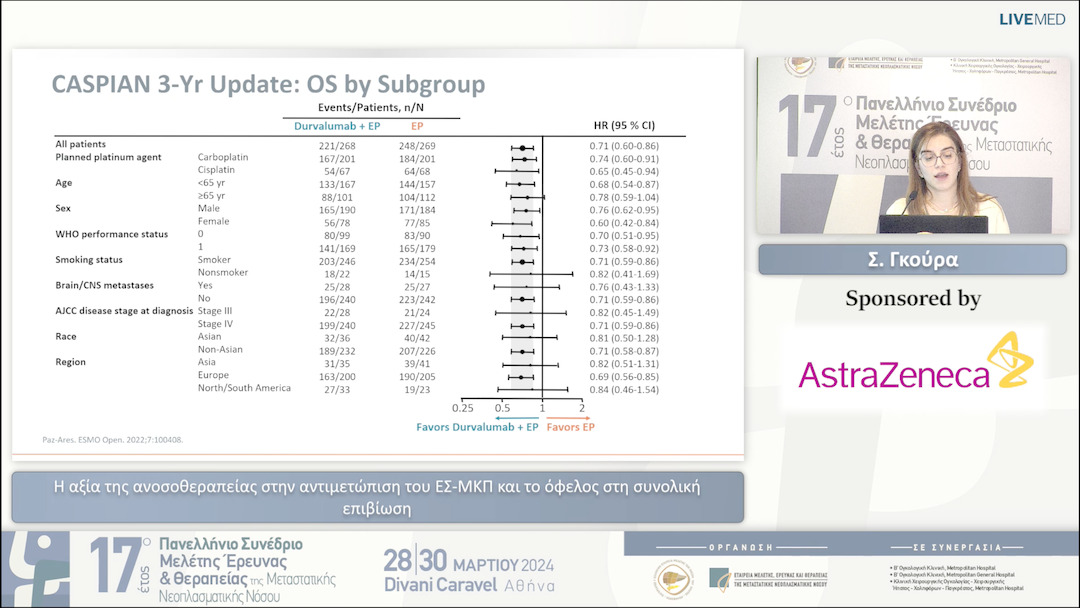Click the "ΣΕ ΣΥΝΕΡΓΑΣΙΑ" footer heading
This screenshot has width=1080, height=608.
click(957, 547)
